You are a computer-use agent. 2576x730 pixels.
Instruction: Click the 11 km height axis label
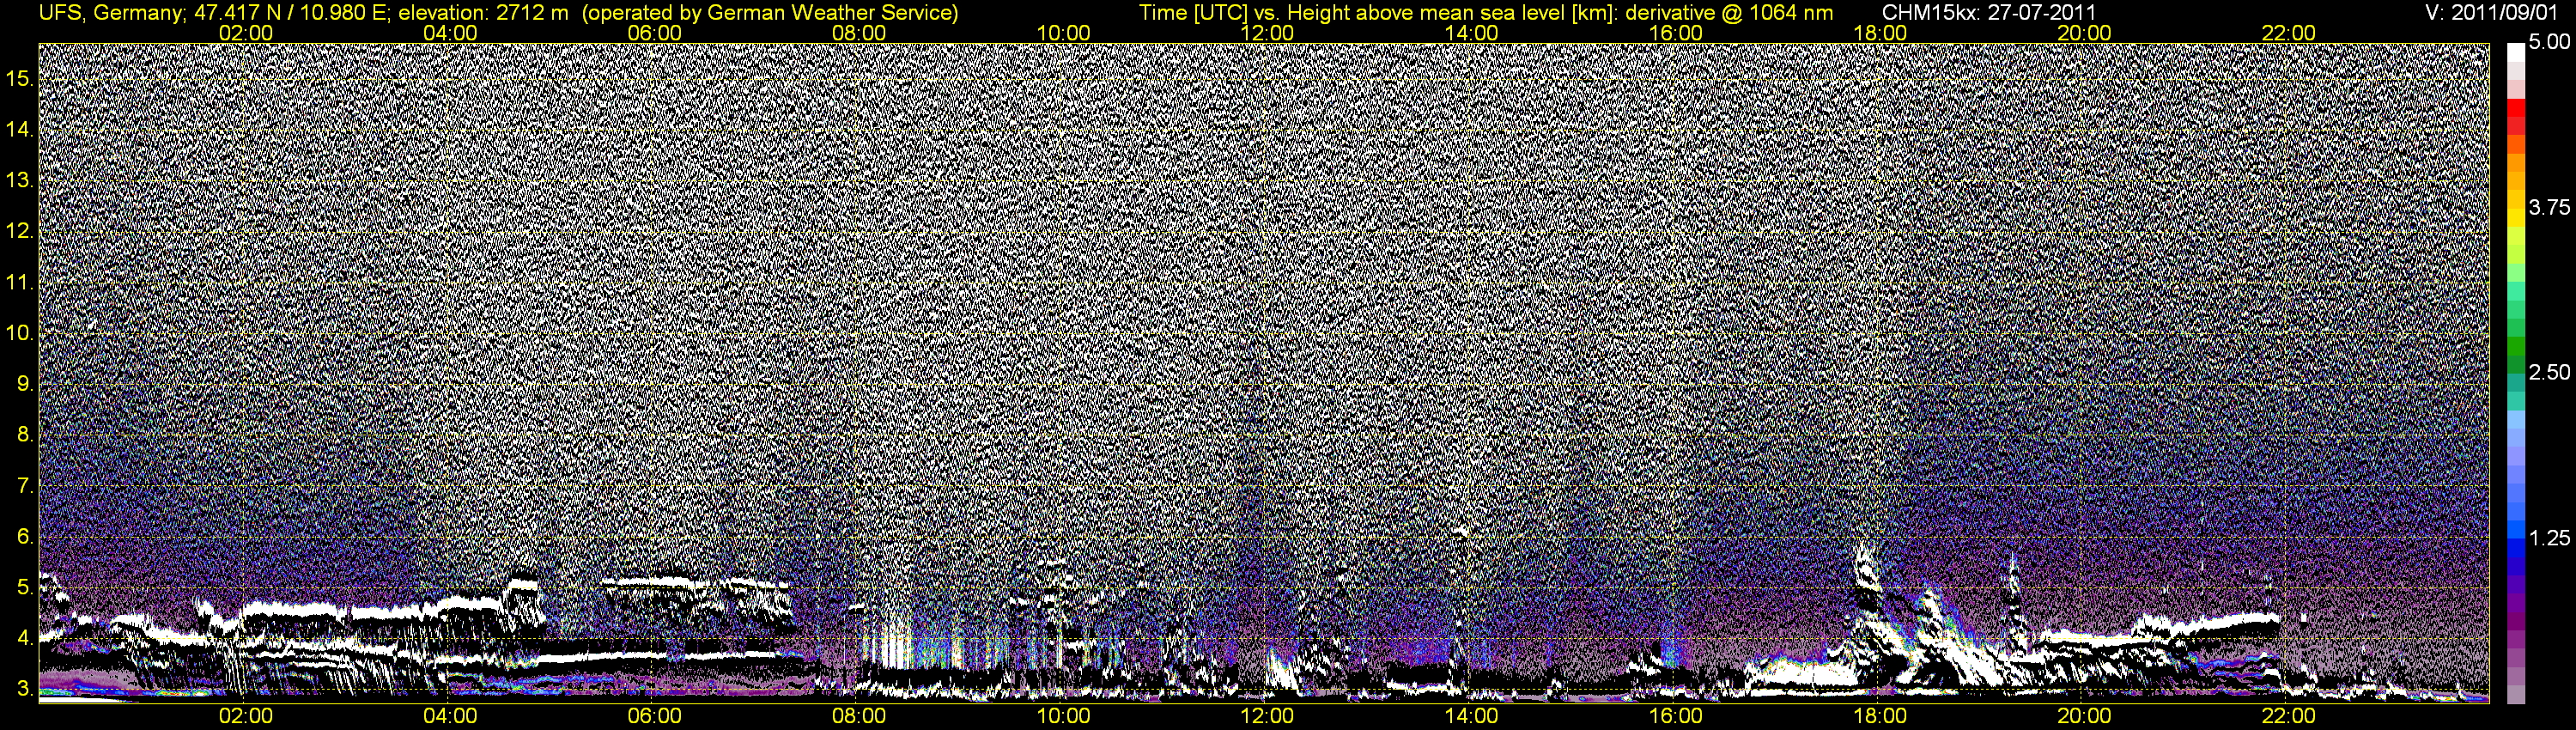click(20, 282)
